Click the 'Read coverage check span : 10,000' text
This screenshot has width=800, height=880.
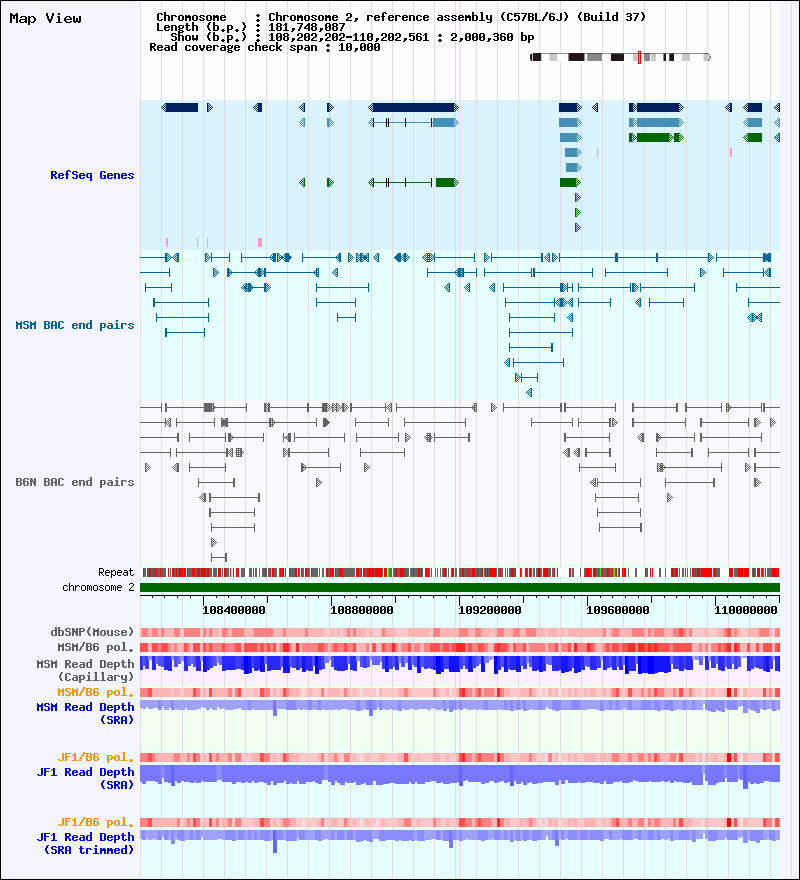[264, 47]
